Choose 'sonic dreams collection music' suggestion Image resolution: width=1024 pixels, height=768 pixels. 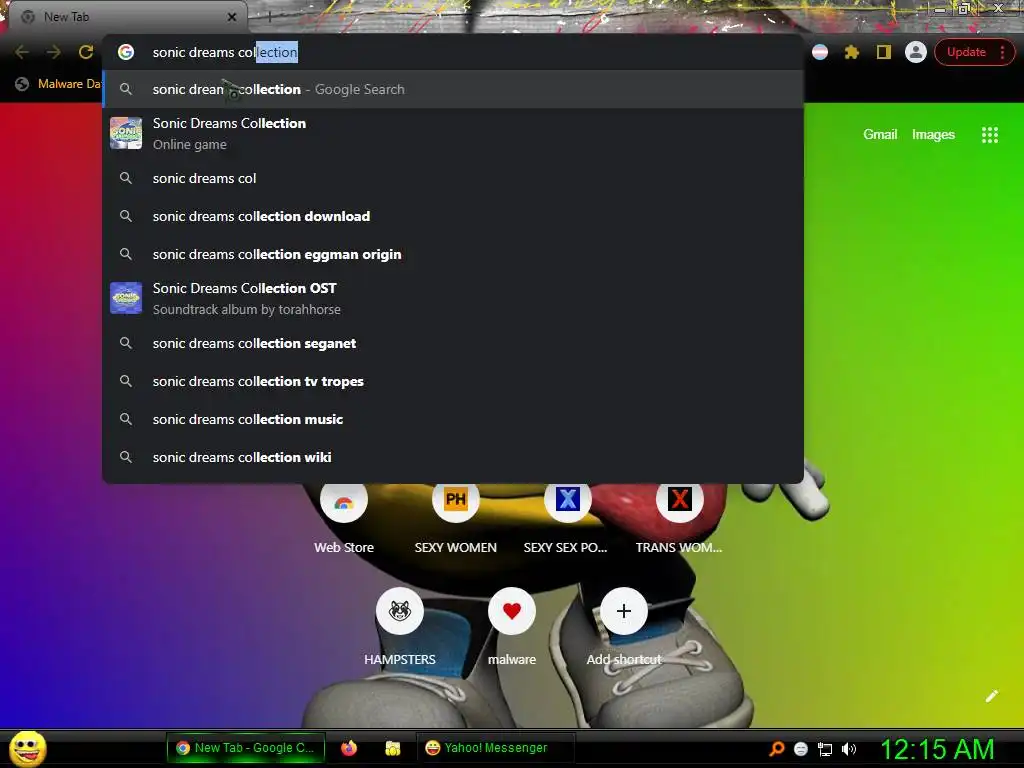[x=453, y=419]
